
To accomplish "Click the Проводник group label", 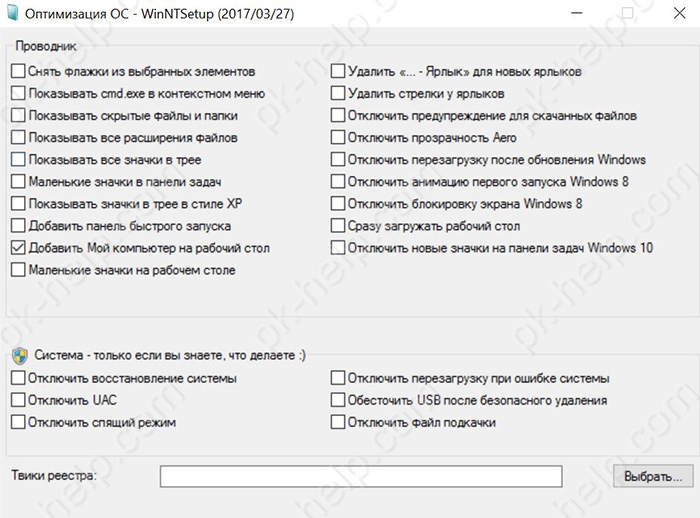I will pyautogui.click(x=46, y=46).
